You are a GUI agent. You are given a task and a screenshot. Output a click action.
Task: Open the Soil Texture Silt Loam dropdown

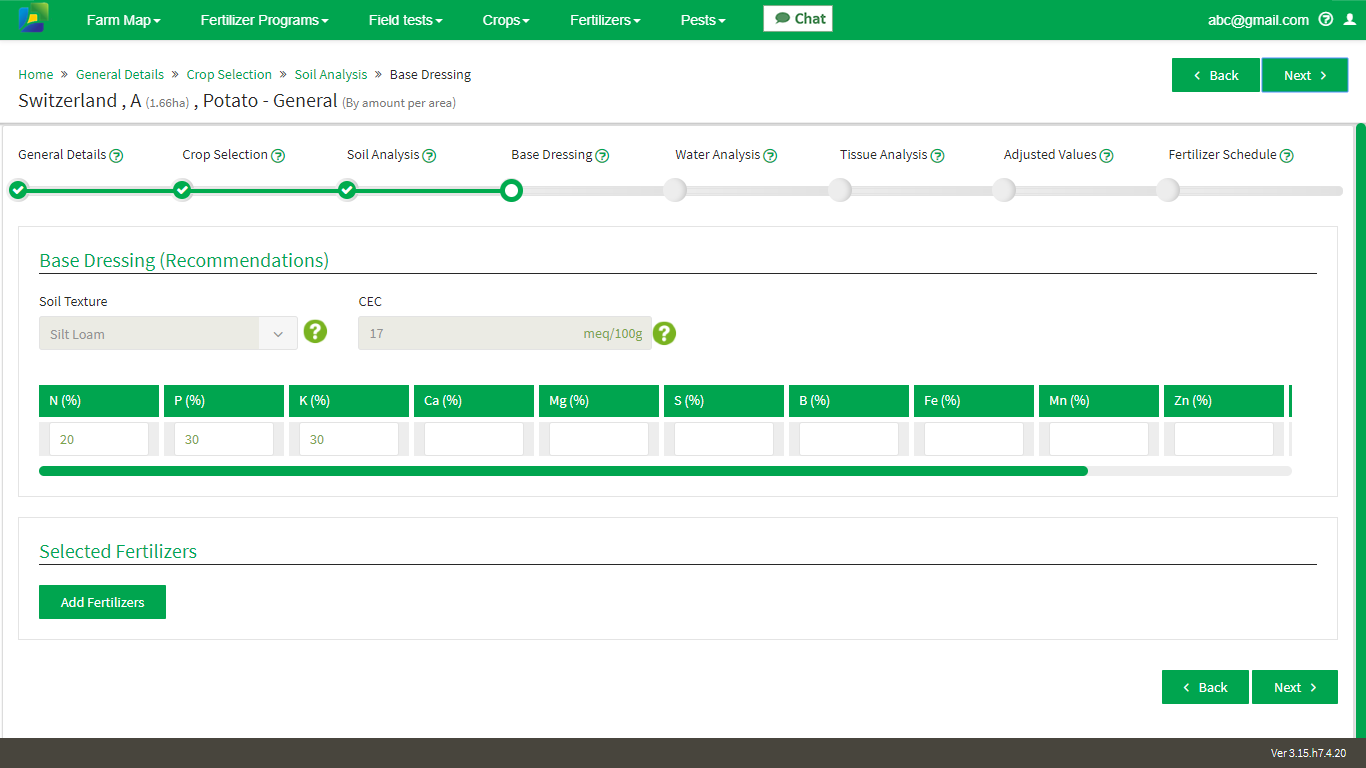[x=168, y=334]
